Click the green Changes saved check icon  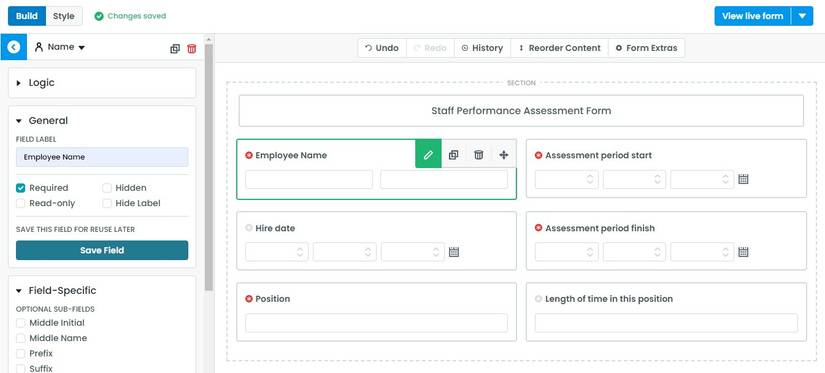tap(99, 16)
